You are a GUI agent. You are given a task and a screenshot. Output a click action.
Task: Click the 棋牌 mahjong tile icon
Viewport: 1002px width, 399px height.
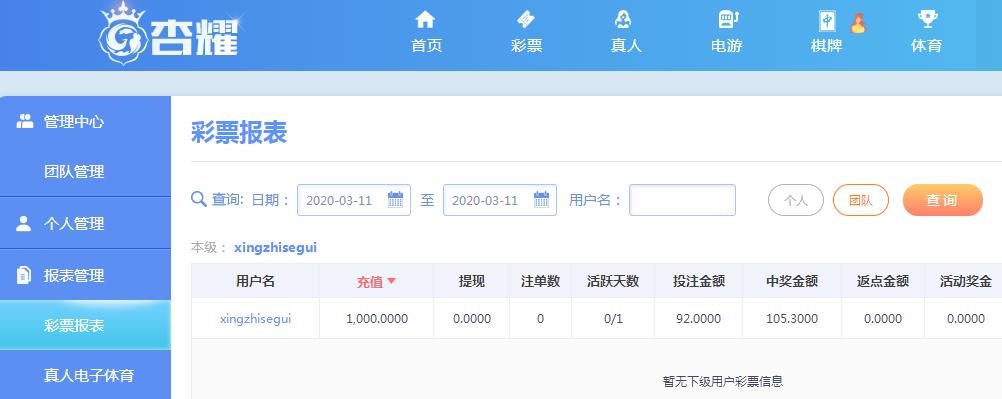(828, 21)
